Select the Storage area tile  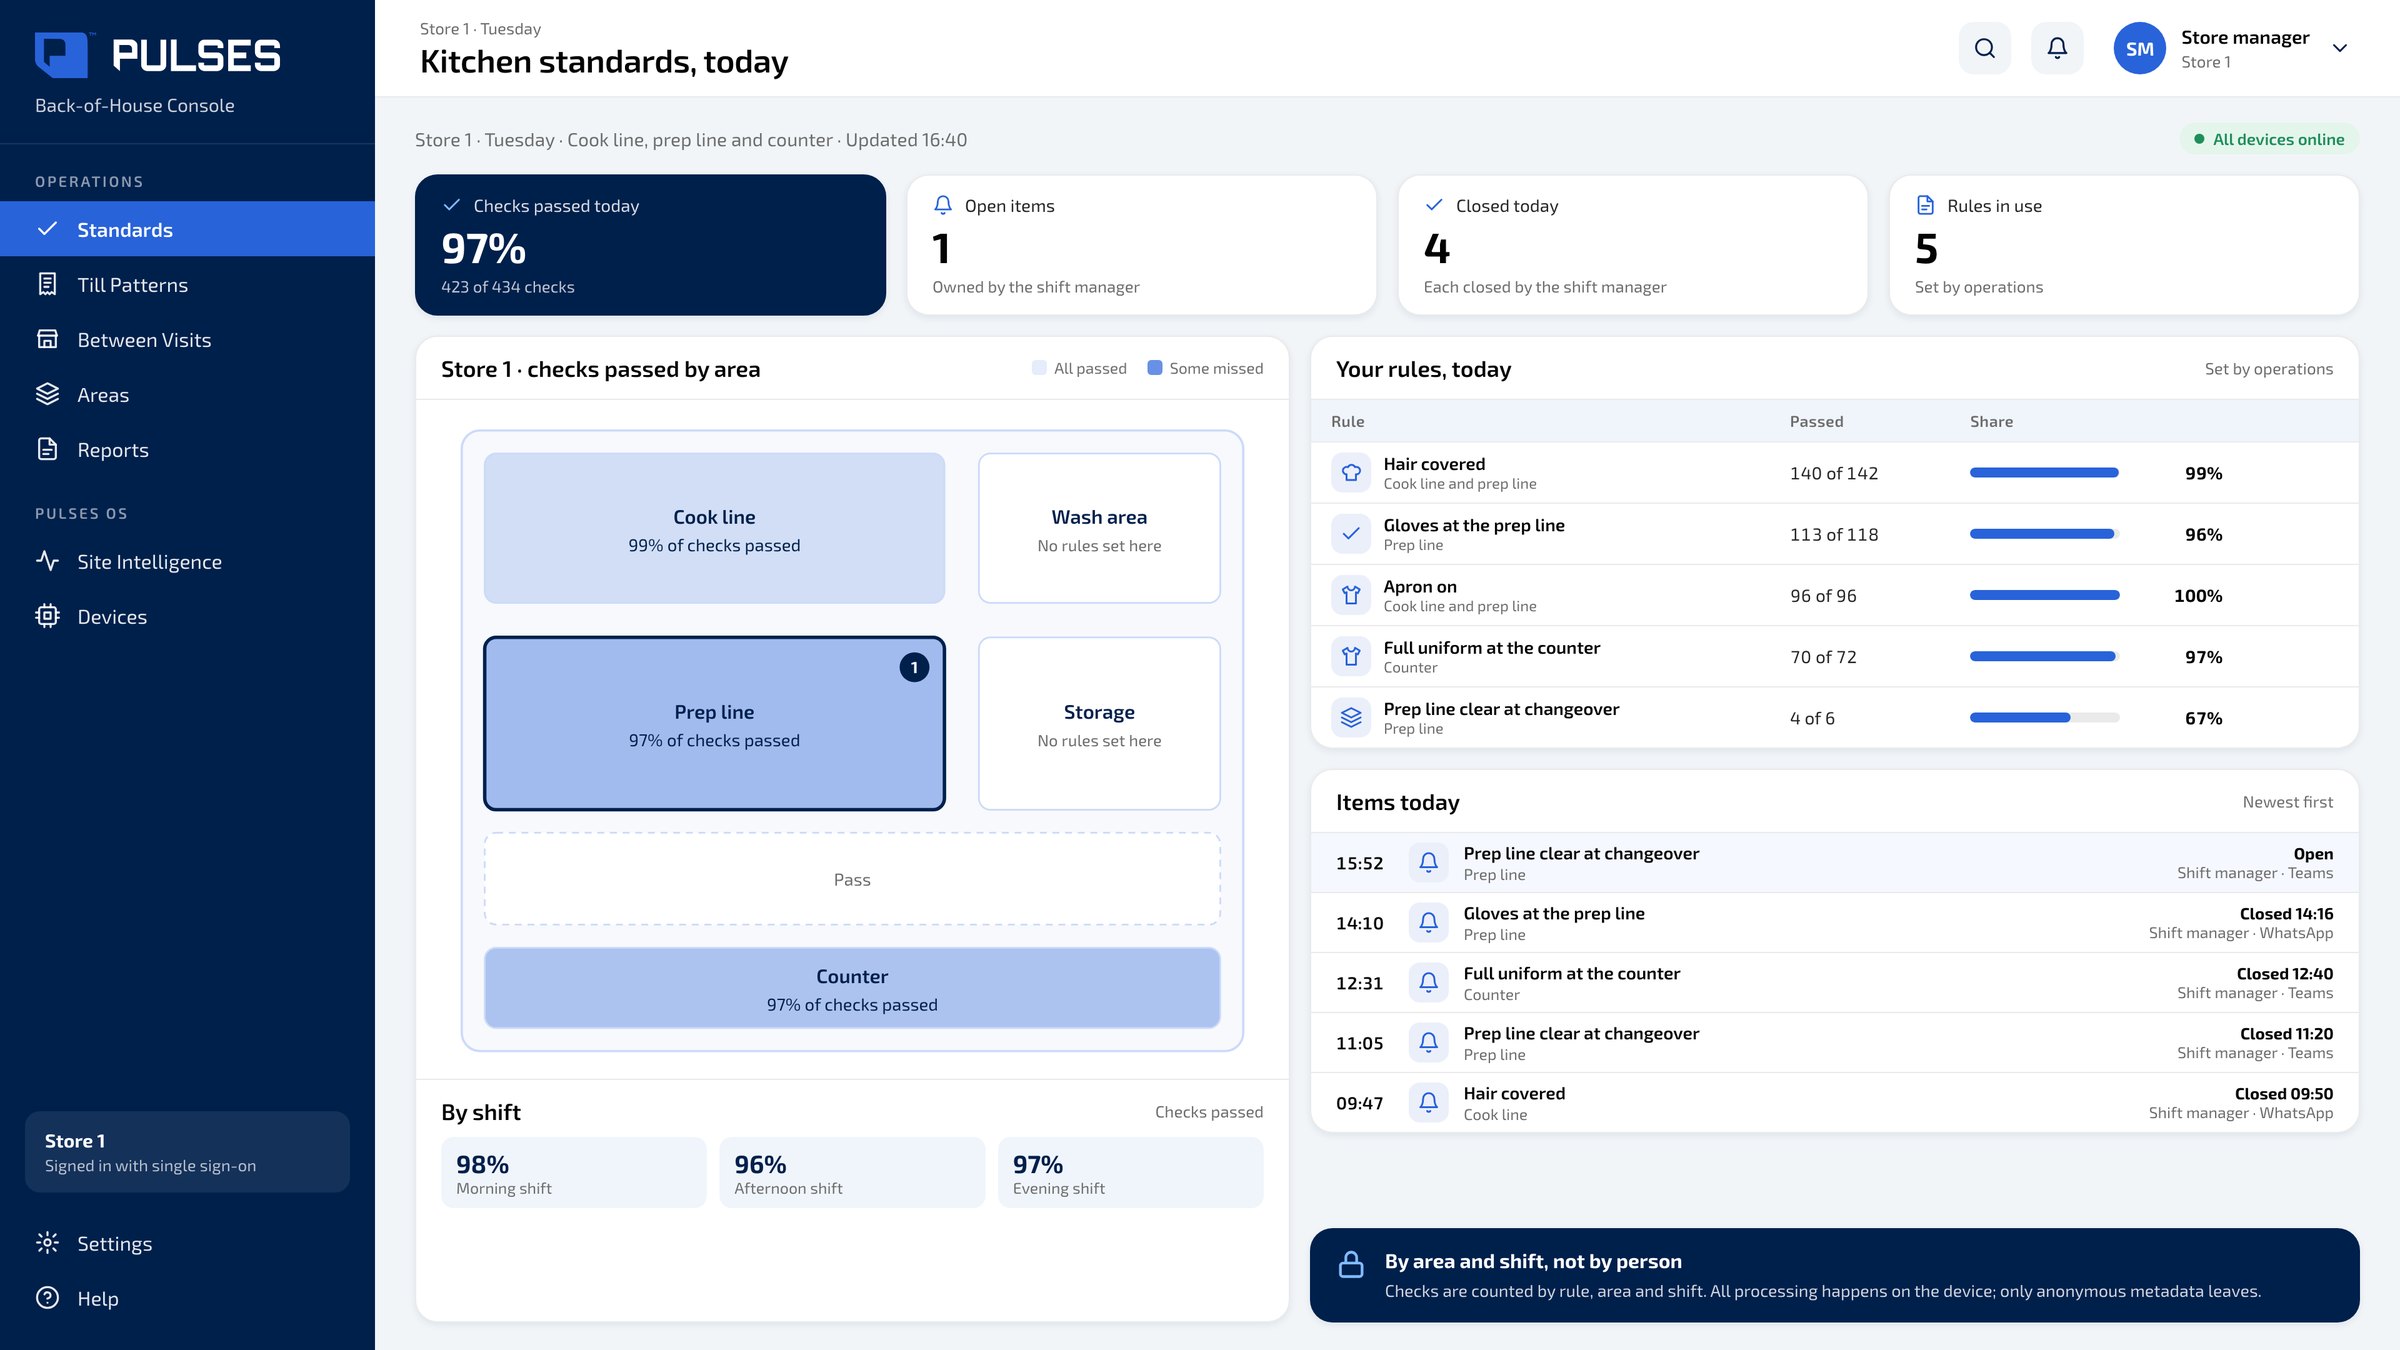tap(1099, 723)
